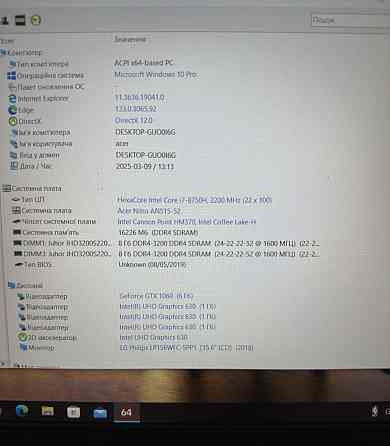Select the 16226 МБ (DDR4 SDRAM) value
Viewport: 390px width, 446px height.
pos(158,232)
